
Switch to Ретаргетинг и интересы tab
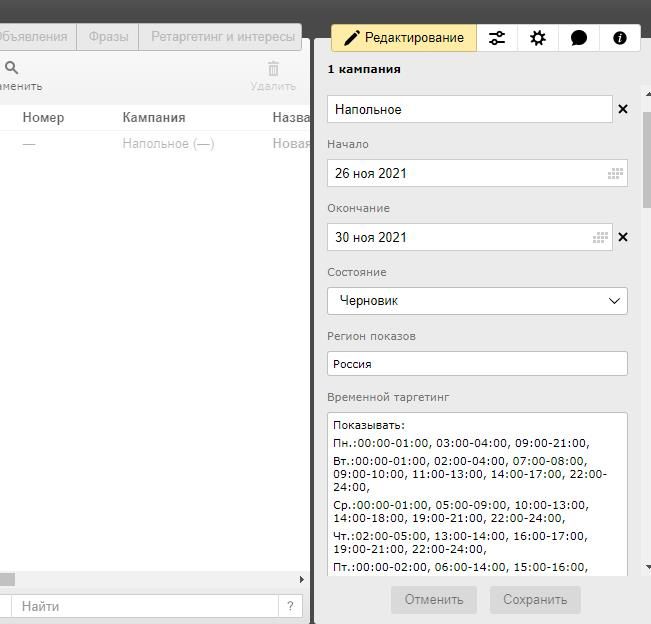[220, 37]
